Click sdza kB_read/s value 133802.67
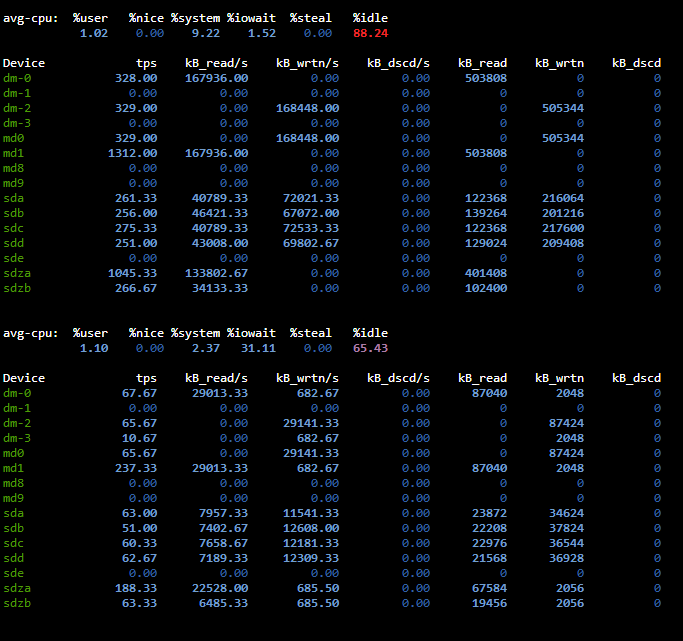 click(x=216, y=273)
